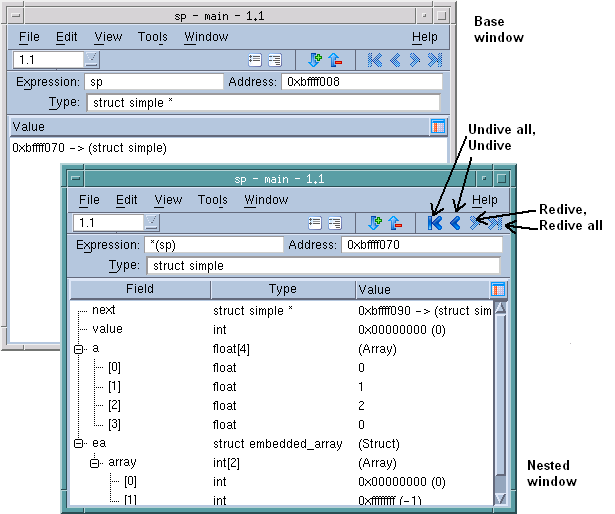The width and height of the screenshot is (615, 514).
Task: Click the column layout icon on base window Value bar
Action: pos(438,127)
